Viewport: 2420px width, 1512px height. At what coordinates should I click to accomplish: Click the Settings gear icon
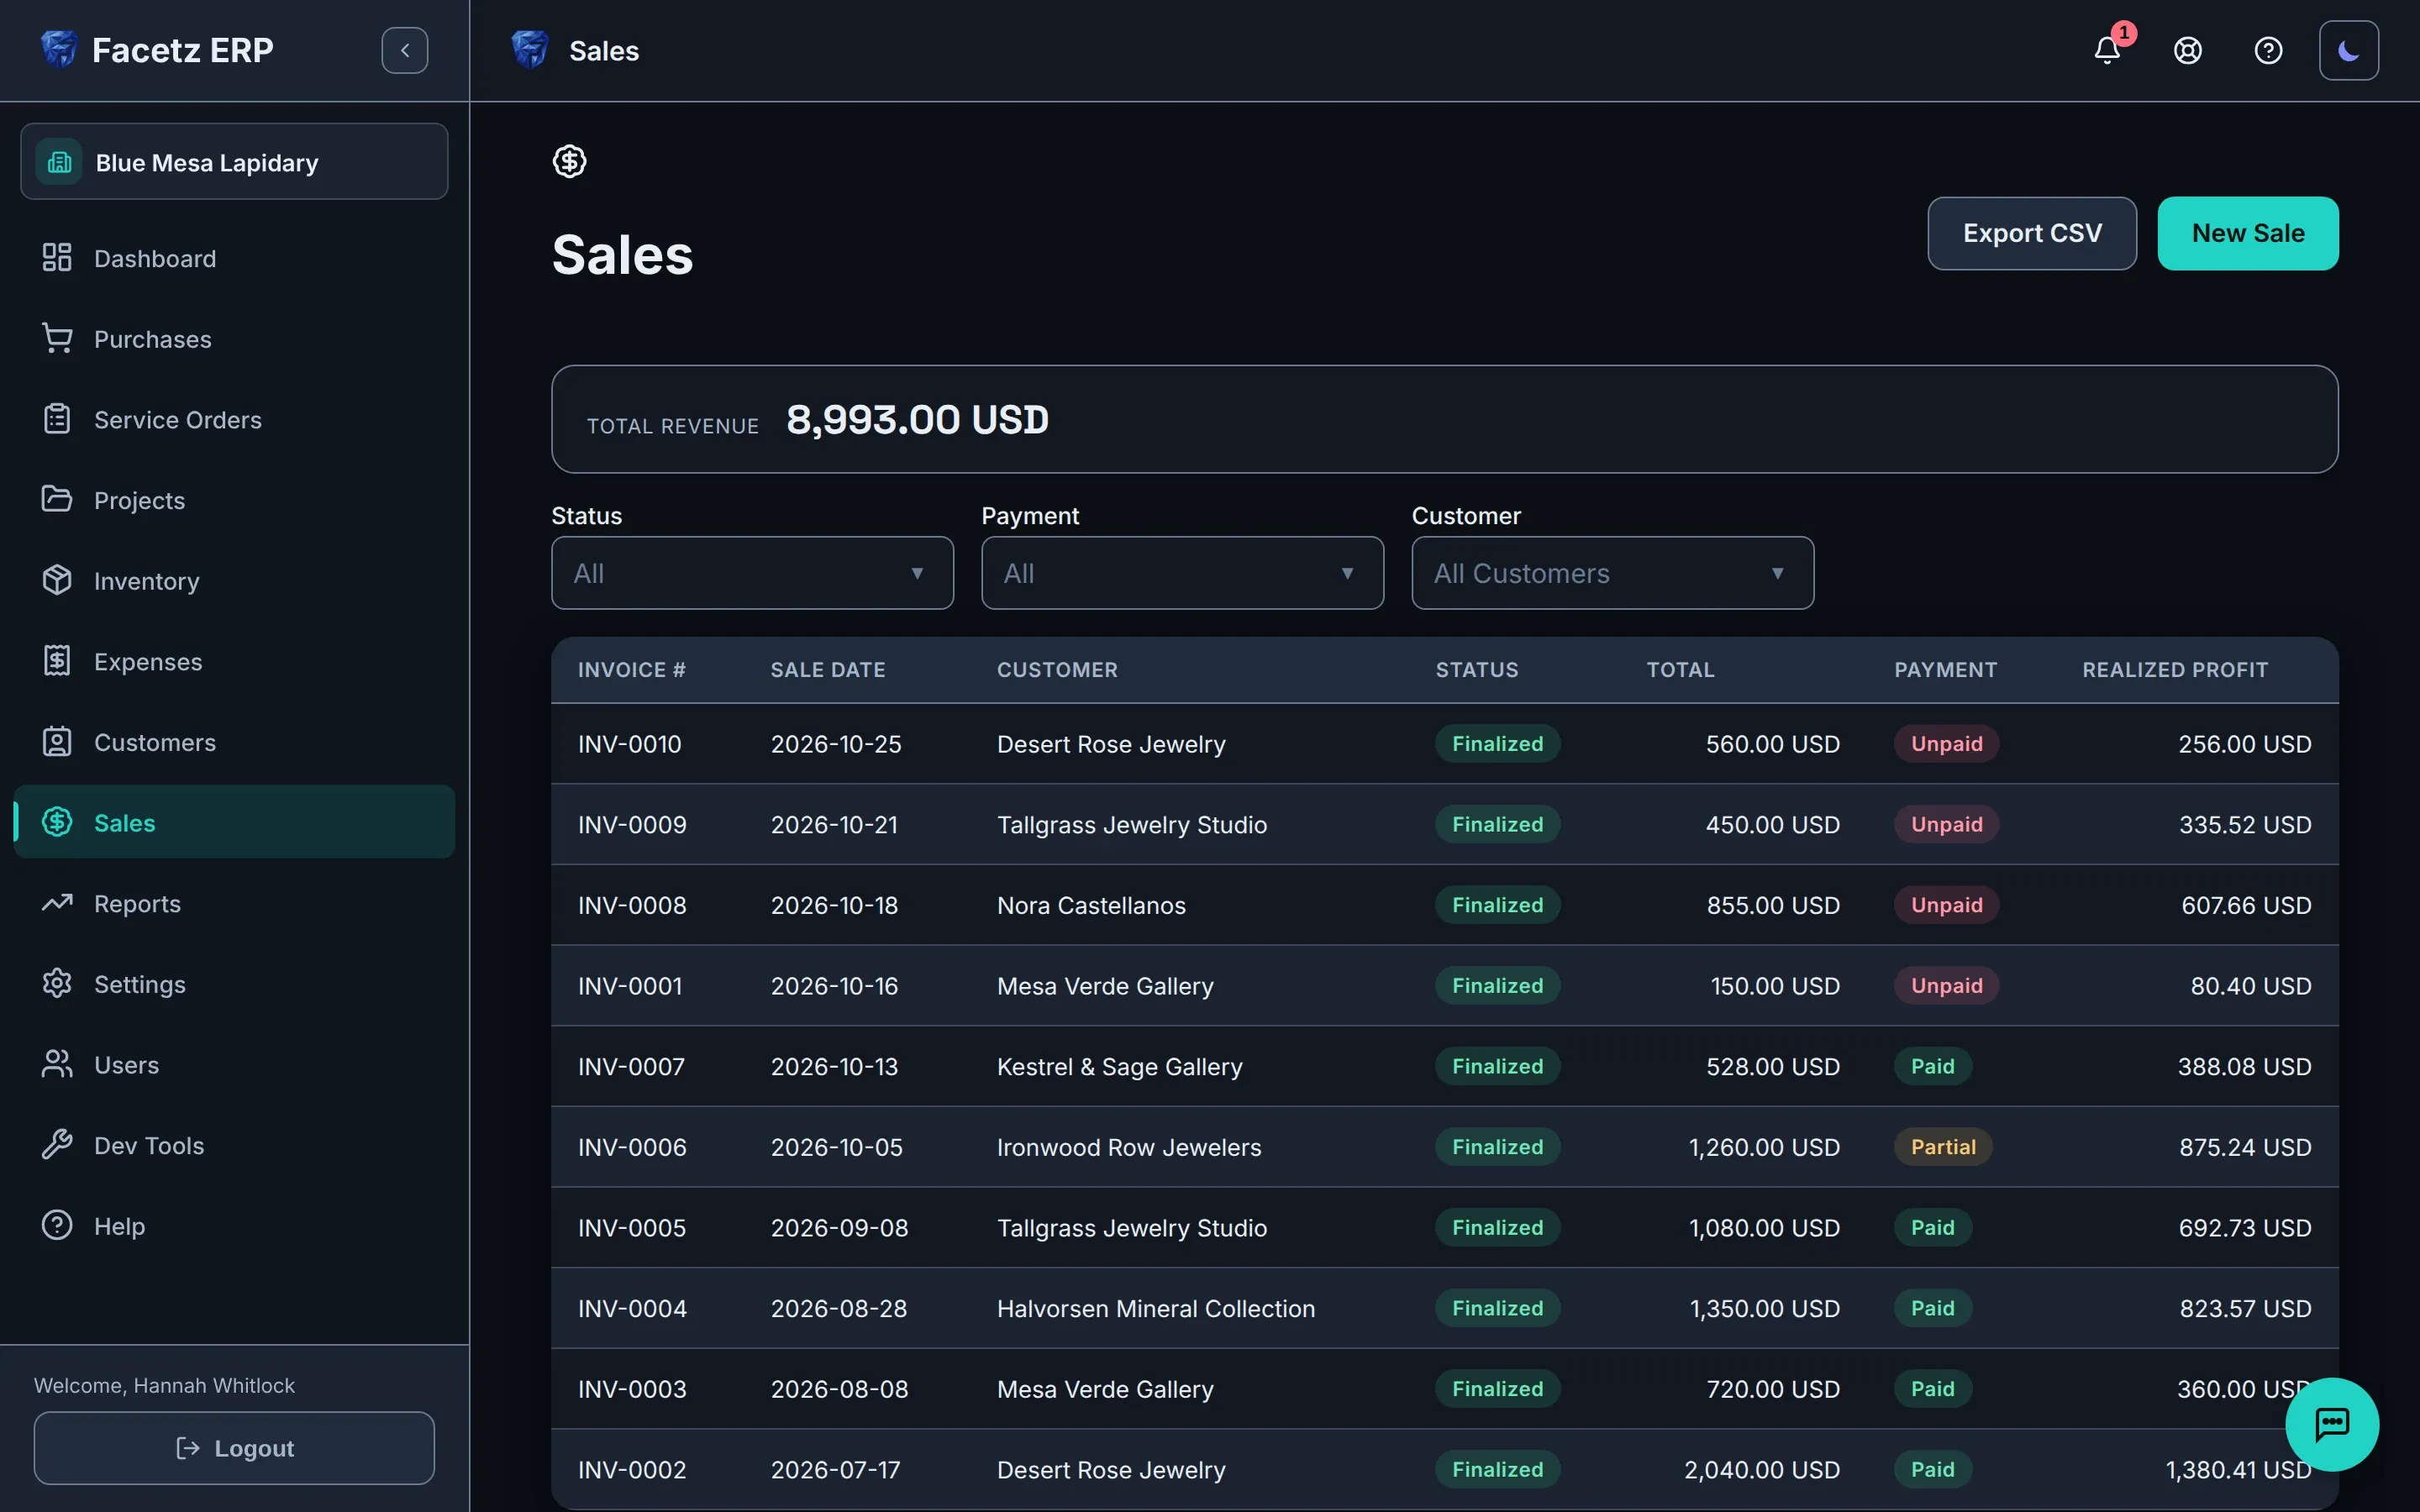[x=57, y=984]
